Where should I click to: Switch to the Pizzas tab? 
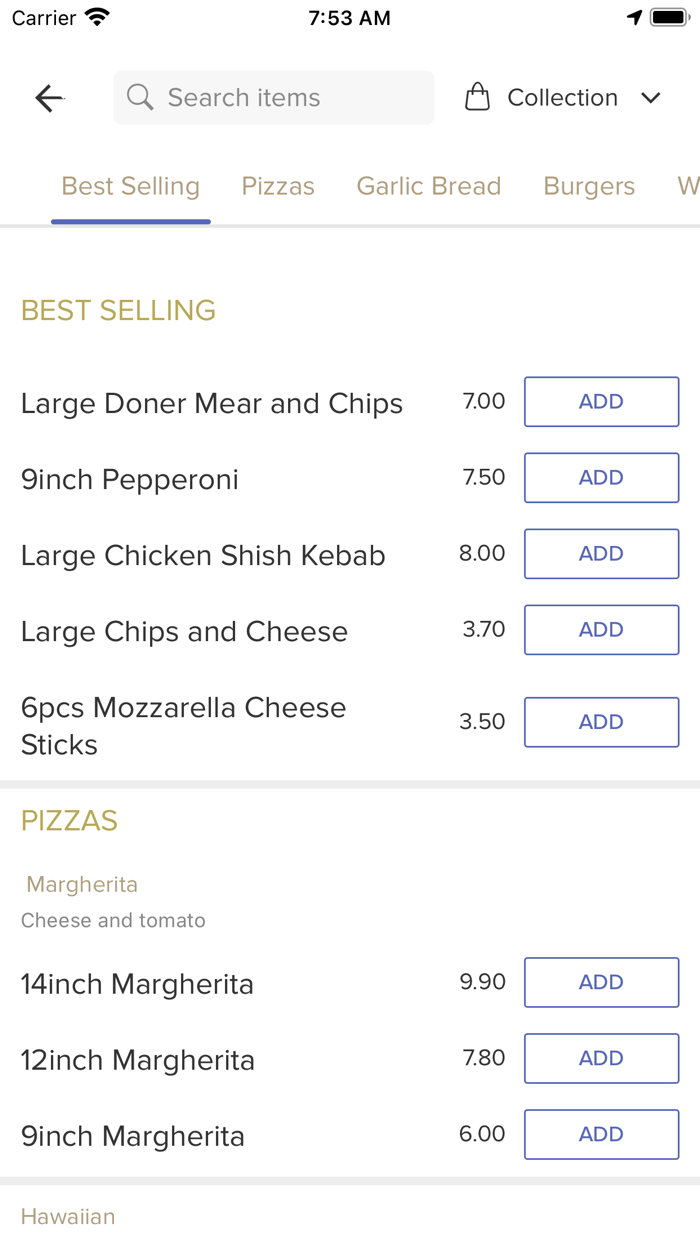coord(277,186)
